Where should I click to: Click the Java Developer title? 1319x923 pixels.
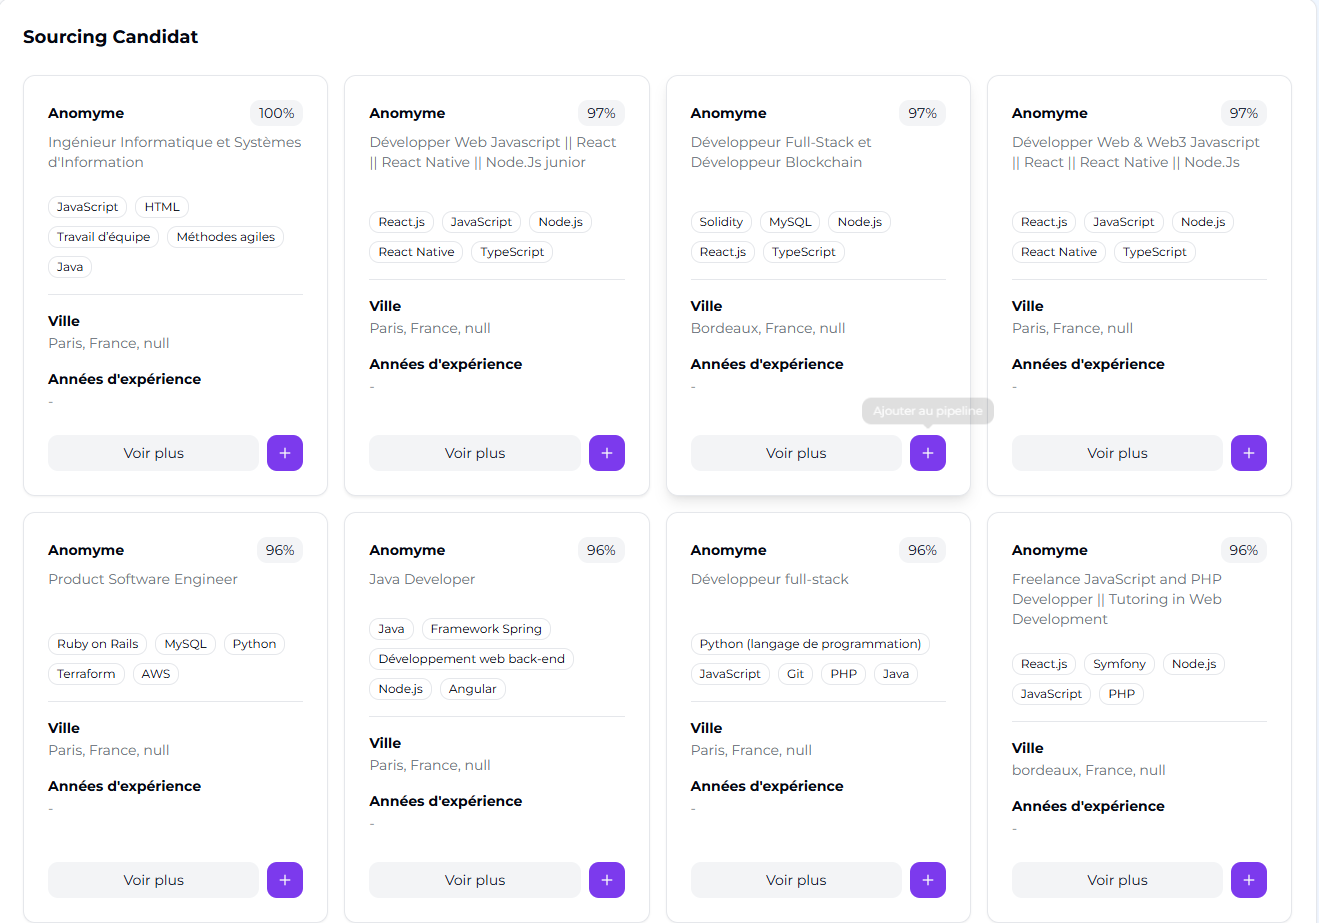coord(422,579)
